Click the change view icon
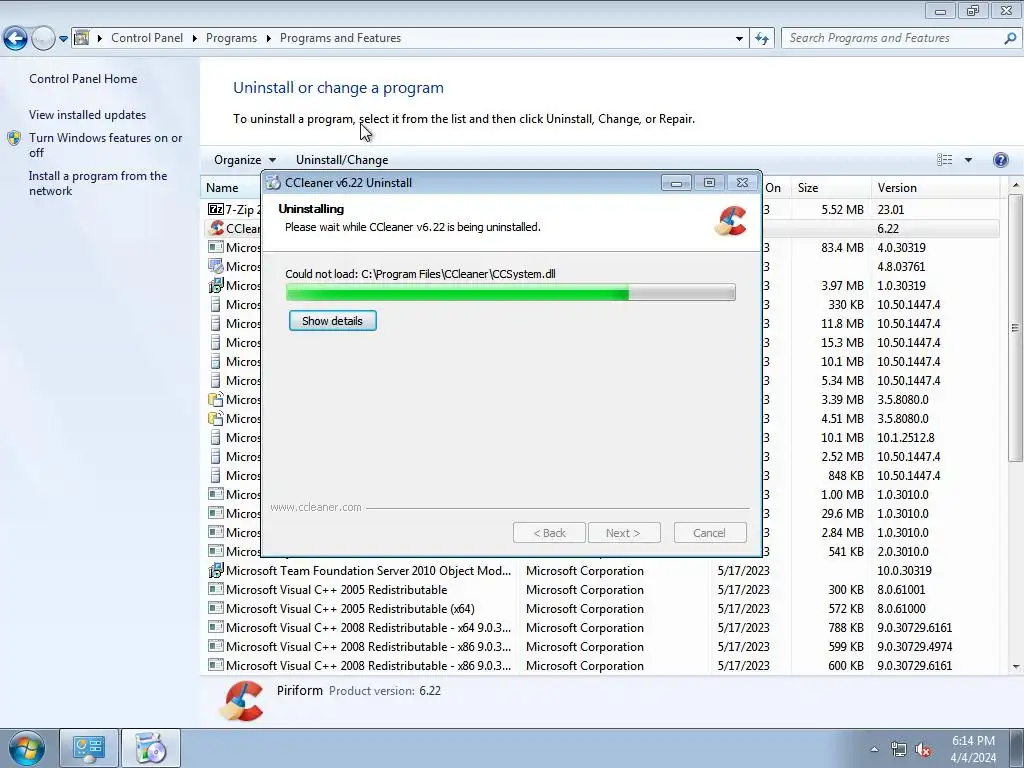Image resolution: width=1024 pixels, height=768 pixels. click(944, 160)
